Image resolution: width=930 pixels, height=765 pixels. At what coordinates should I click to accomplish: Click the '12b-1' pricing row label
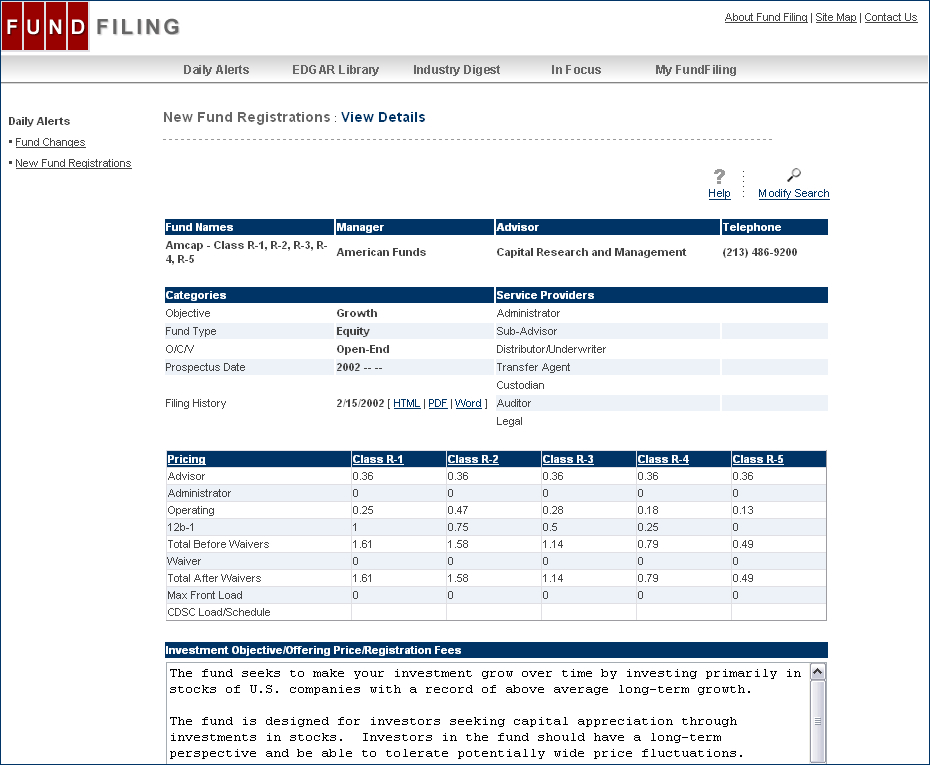(181, 527)
